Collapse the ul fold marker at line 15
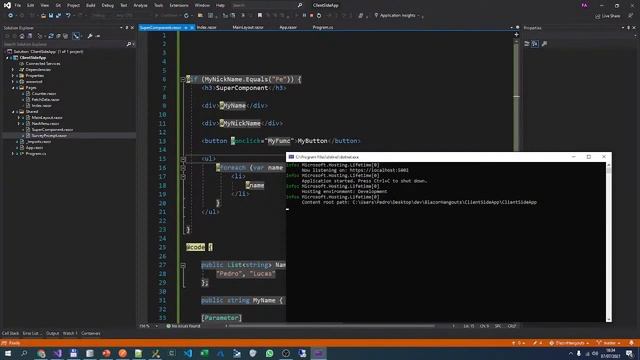 click(183, 159)
